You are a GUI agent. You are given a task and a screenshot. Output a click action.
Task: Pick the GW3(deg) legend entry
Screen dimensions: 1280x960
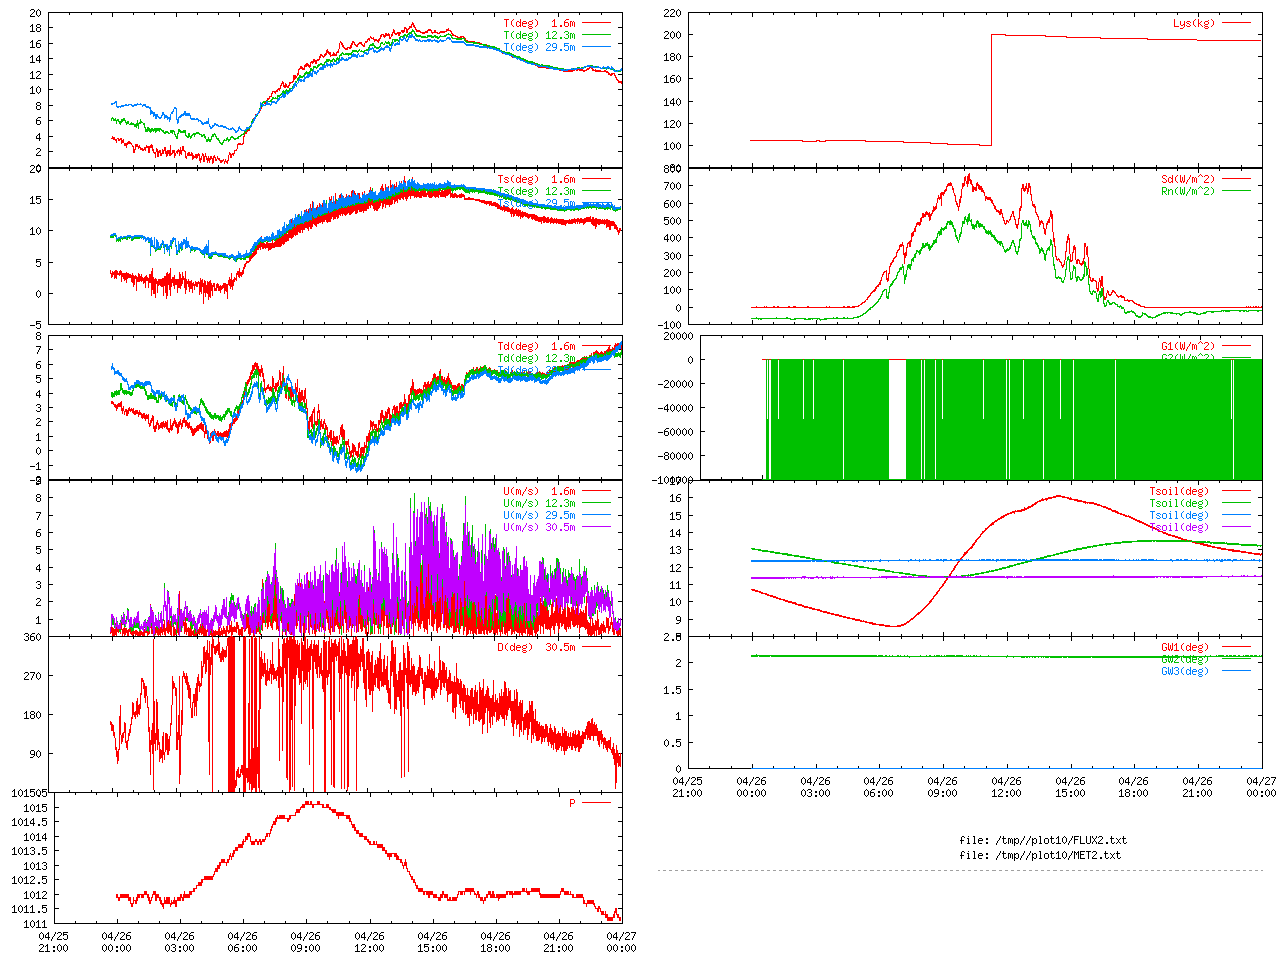pyautogui.click(x=1185, y=671)
